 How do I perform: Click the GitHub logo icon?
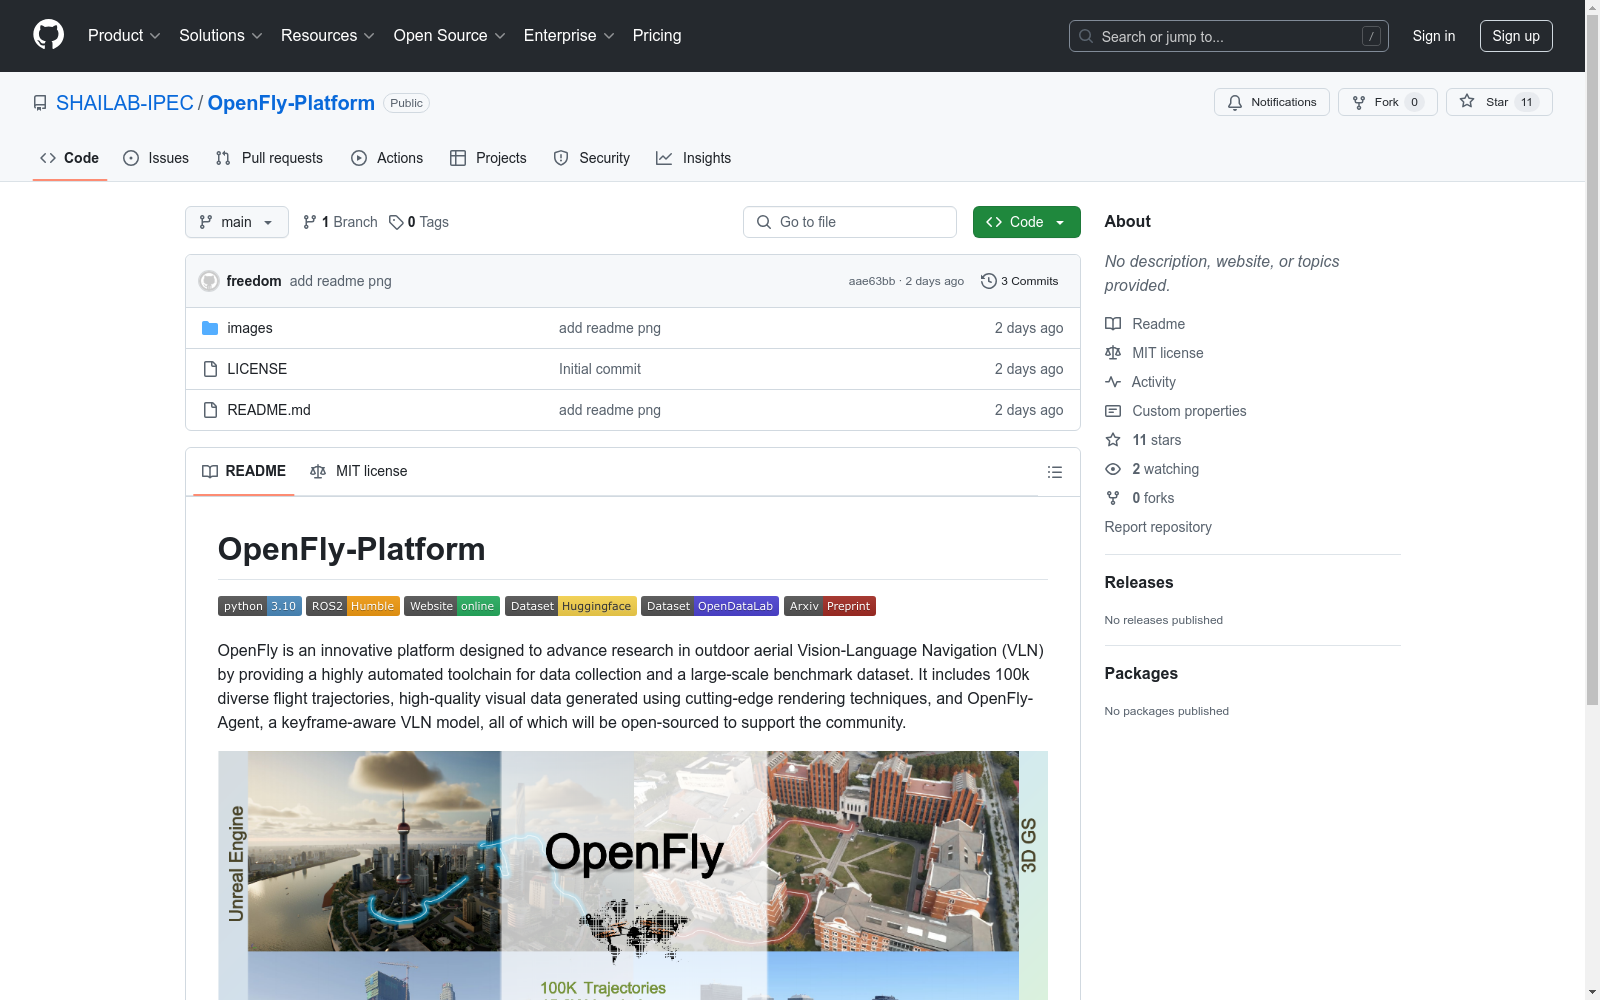coord(48,35)
